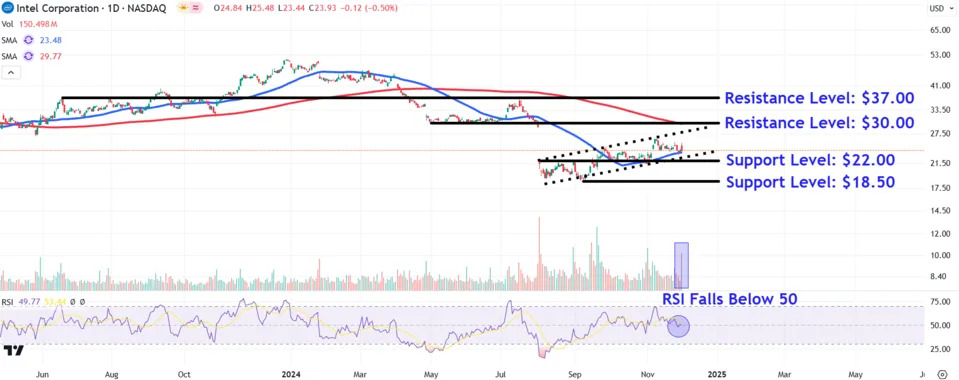This screenshot has width=959, height=380.
Task: Click the Jul label on the time axis
Action: 501,373
